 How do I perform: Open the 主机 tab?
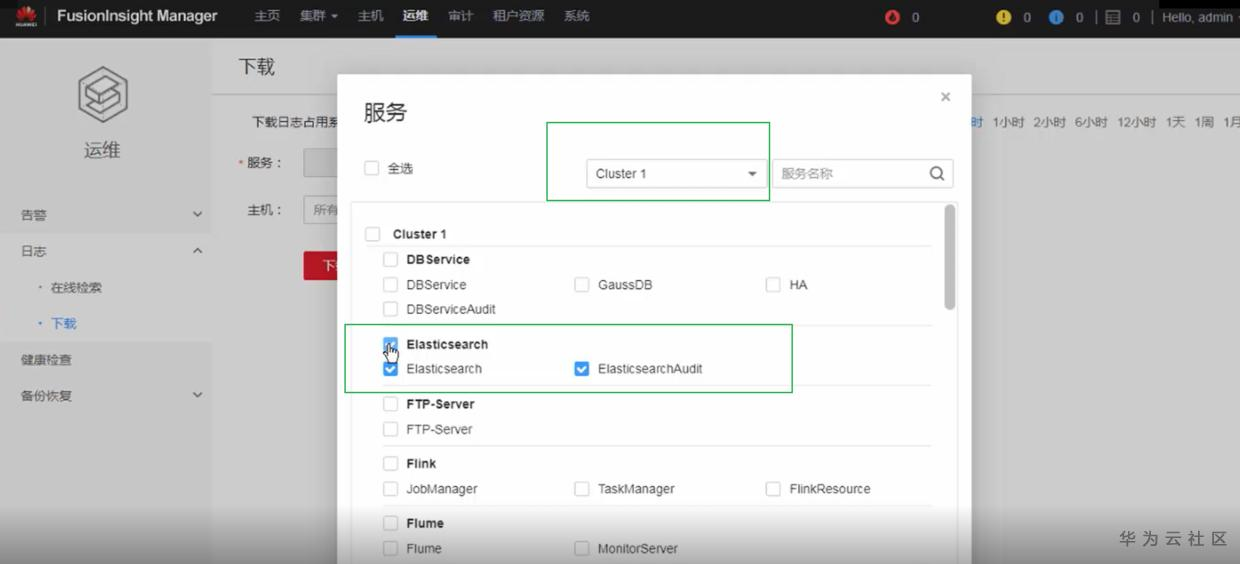tap(370, 17)
